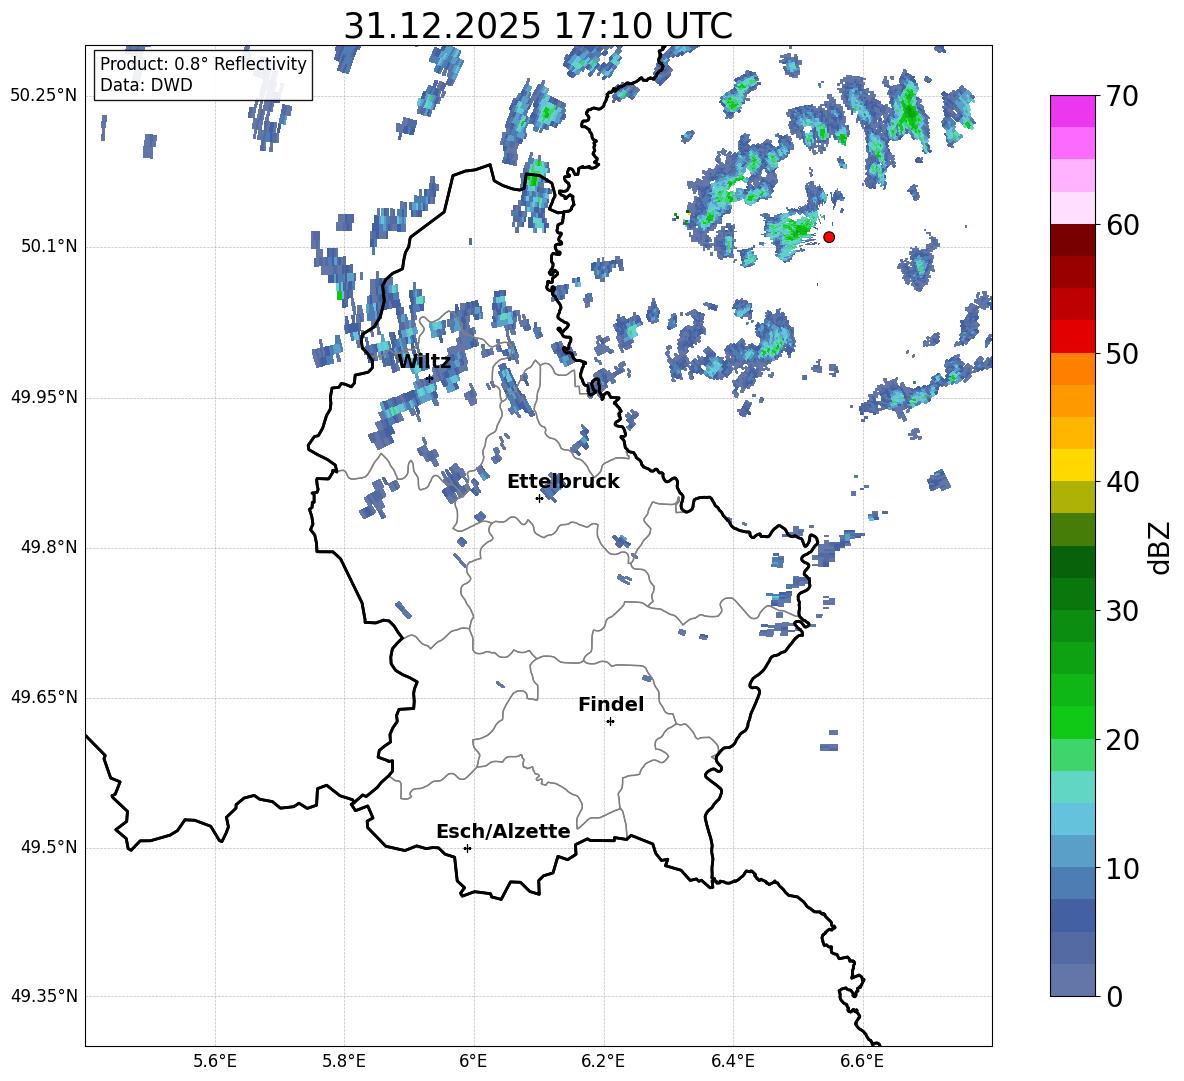Click the 40 value on the colorbar
Screen dimensions: 1184x1081
click(1122, 482)
